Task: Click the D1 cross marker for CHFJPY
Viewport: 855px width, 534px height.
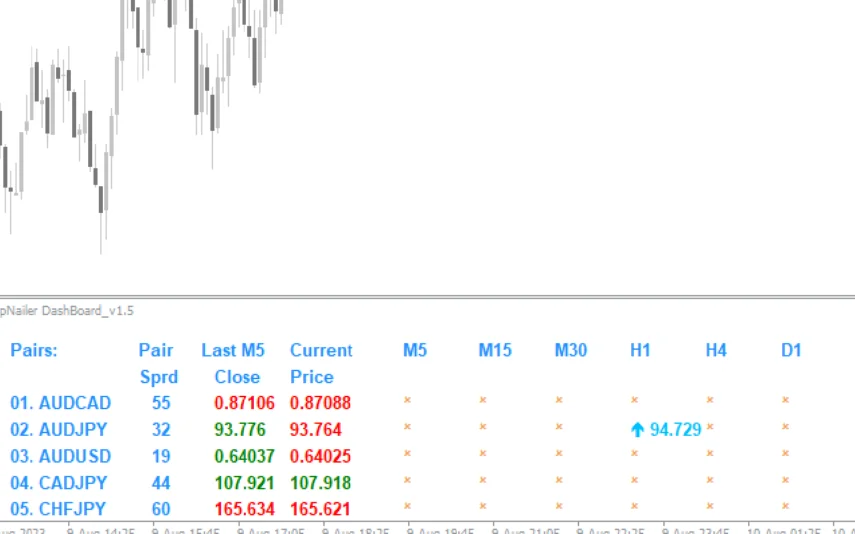Action: (x=785, y=507)
